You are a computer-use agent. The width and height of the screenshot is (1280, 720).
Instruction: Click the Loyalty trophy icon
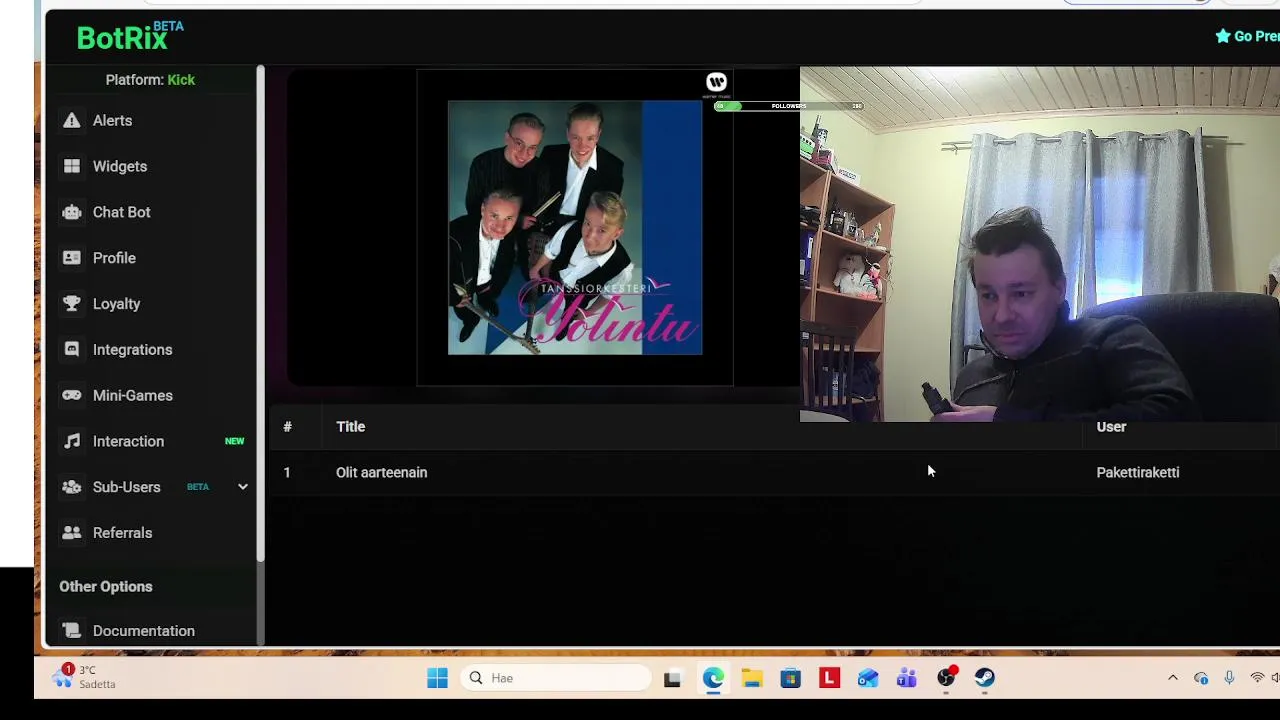coord(72,304)
